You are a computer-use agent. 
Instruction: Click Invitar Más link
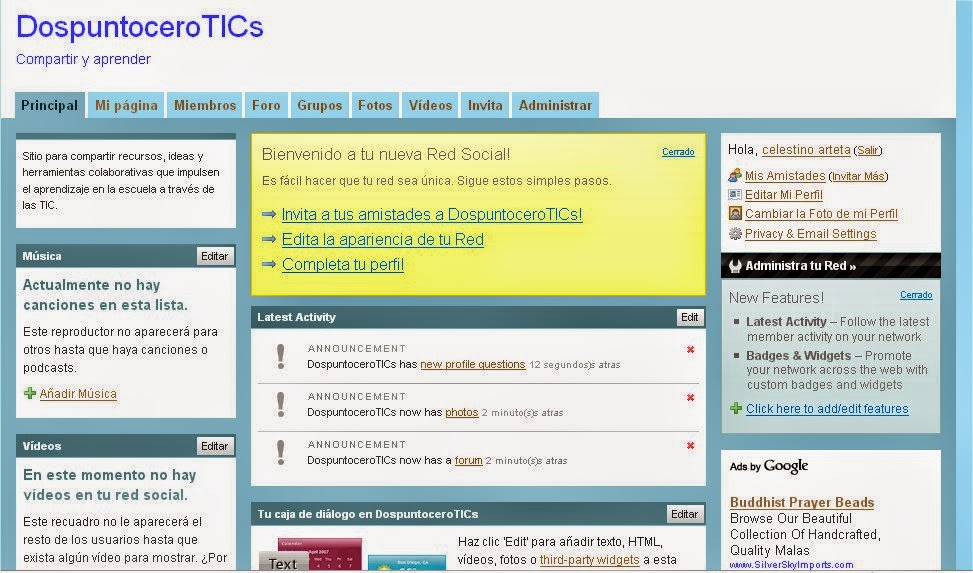click(858, 176)
